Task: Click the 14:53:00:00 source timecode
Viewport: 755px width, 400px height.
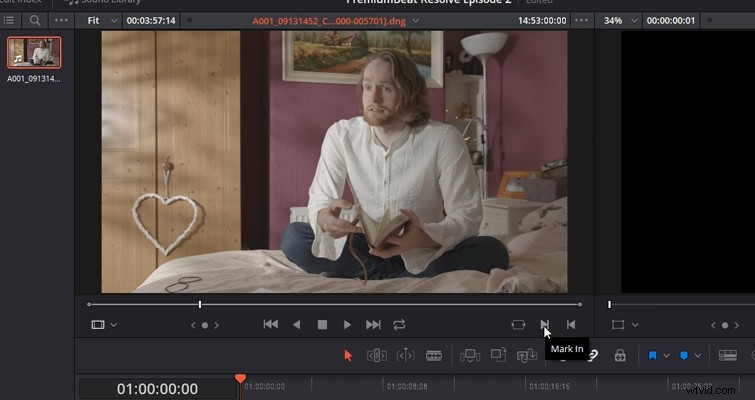Action: (542, 21)
